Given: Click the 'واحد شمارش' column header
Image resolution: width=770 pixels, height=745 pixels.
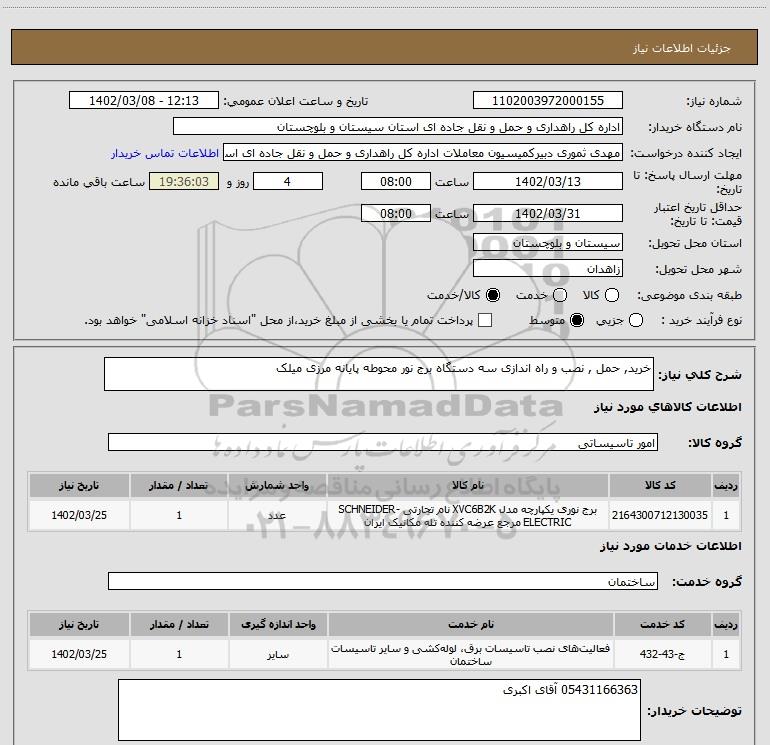Looking at the screenshot, I should [x=277, y=485].
